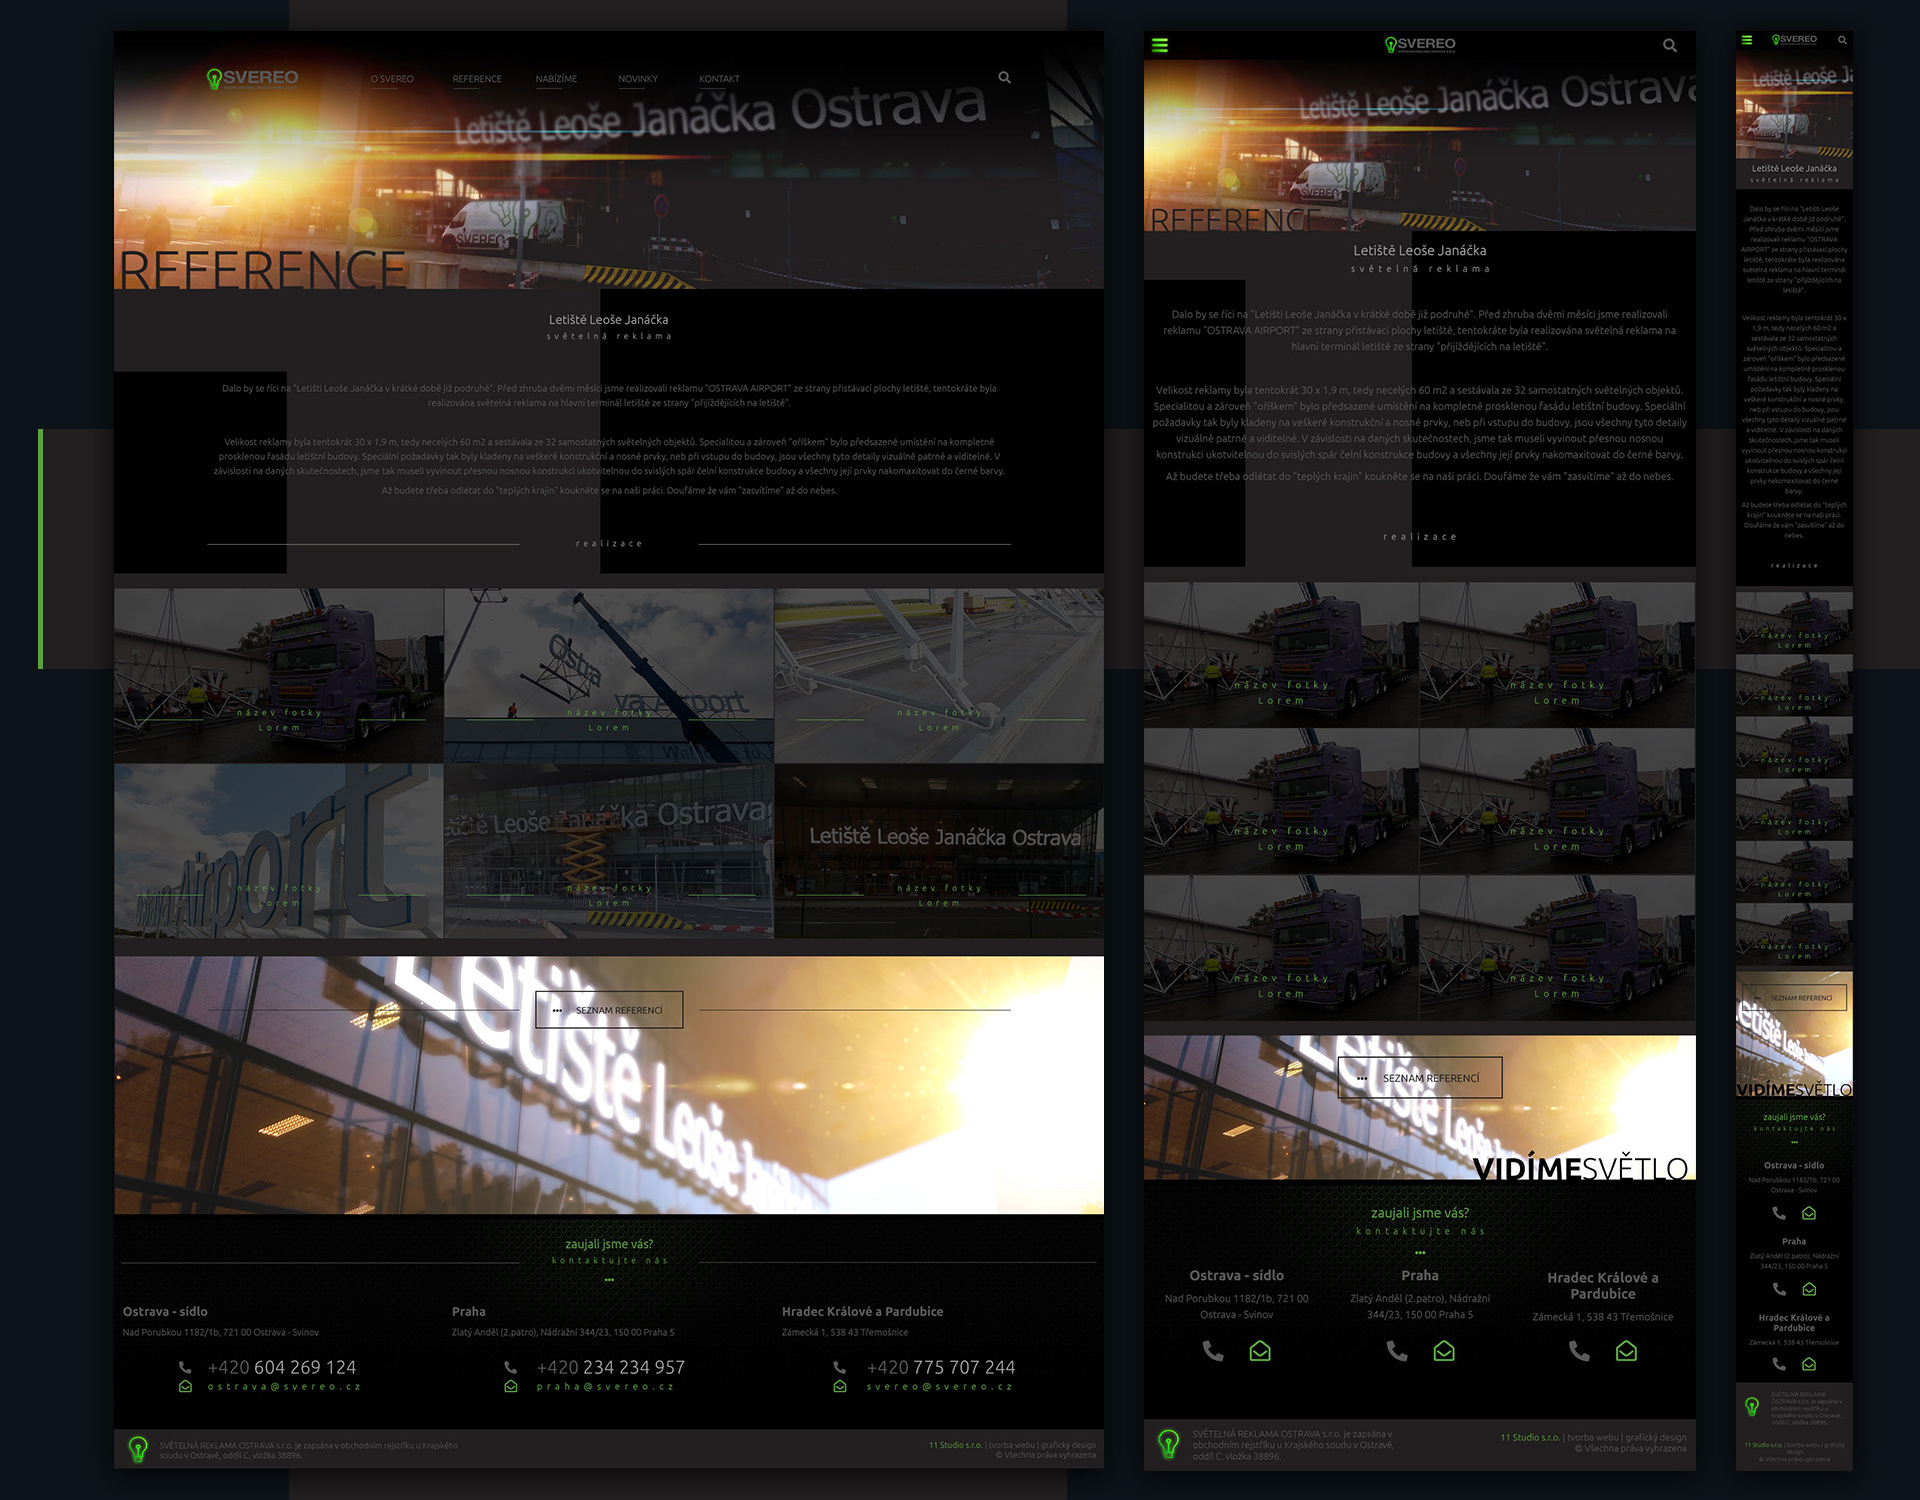Open desktop gallery photo of lit Letiště sign
The image size is (1920, 1500).
[x=939, y=851]
